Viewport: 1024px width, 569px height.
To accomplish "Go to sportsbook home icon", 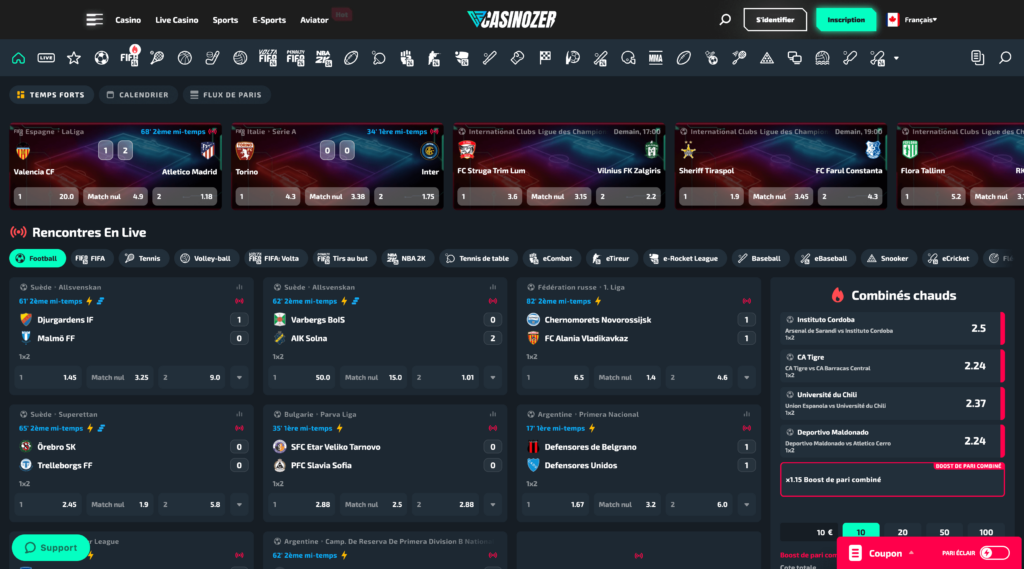I will coord(18,58).
